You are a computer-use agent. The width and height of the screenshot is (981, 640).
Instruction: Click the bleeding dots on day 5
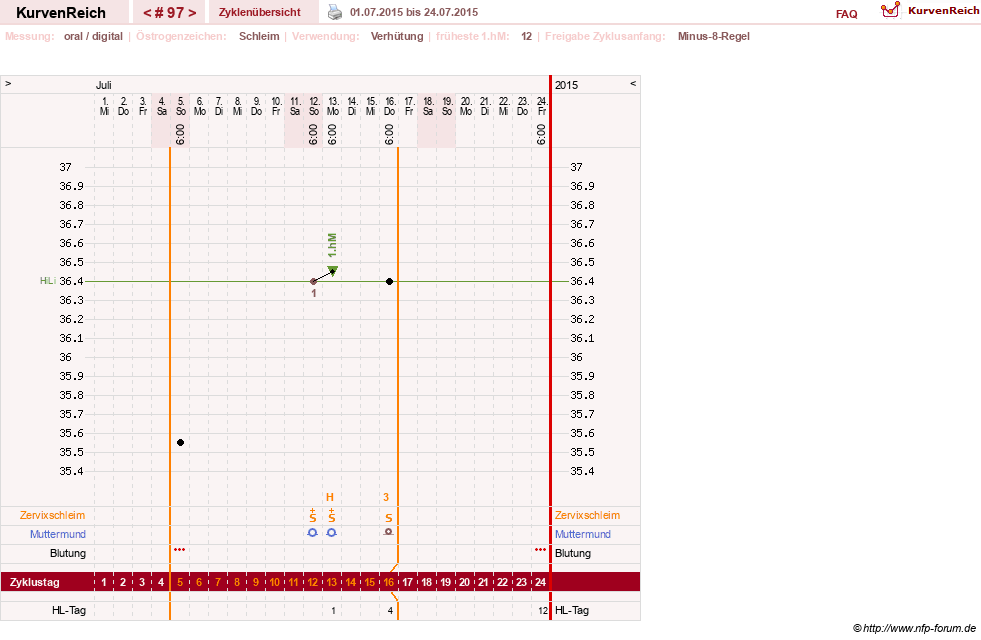(x=180, y=550)
